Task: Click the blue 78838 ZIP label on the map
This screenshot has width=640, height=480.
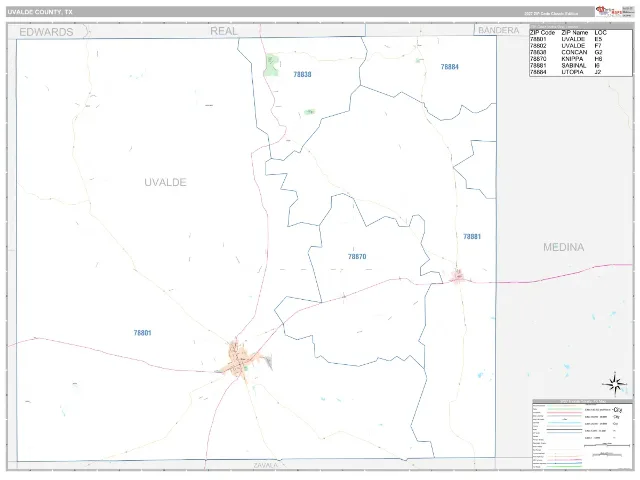Action: pos(302,74)
